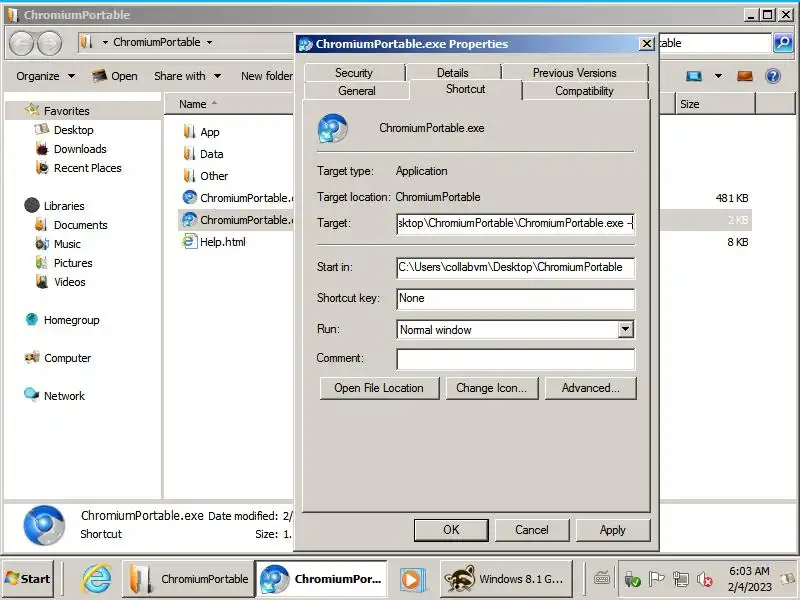Click New folder in the Explorer toolbar

pos(266,76)
